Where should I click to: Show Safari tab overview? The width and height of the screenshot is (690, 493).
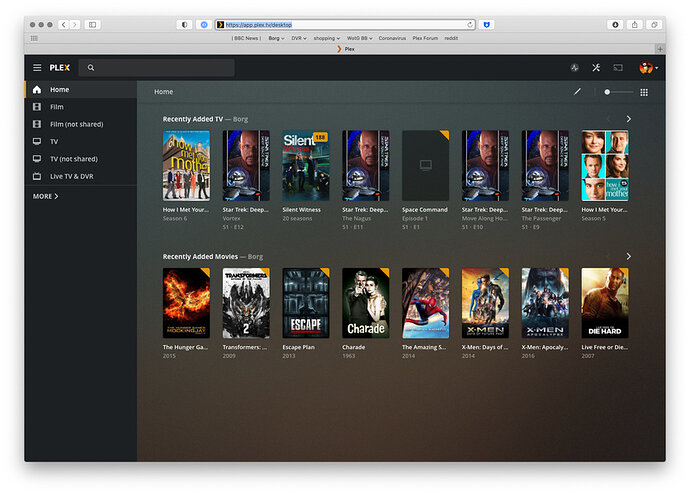click(654, 25)
